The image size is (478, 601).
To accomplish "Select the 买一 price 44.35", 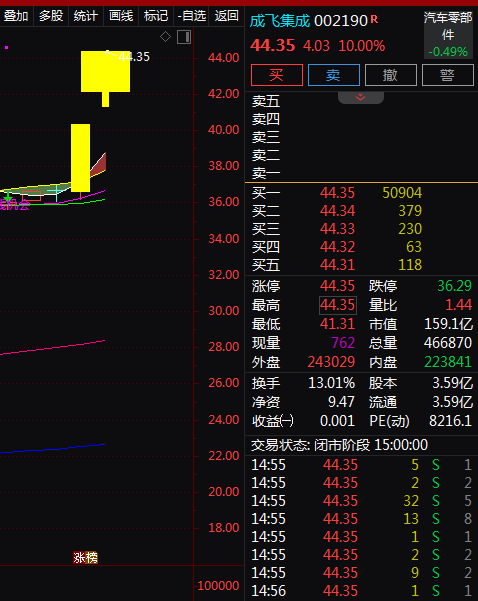I will (337, 193).
